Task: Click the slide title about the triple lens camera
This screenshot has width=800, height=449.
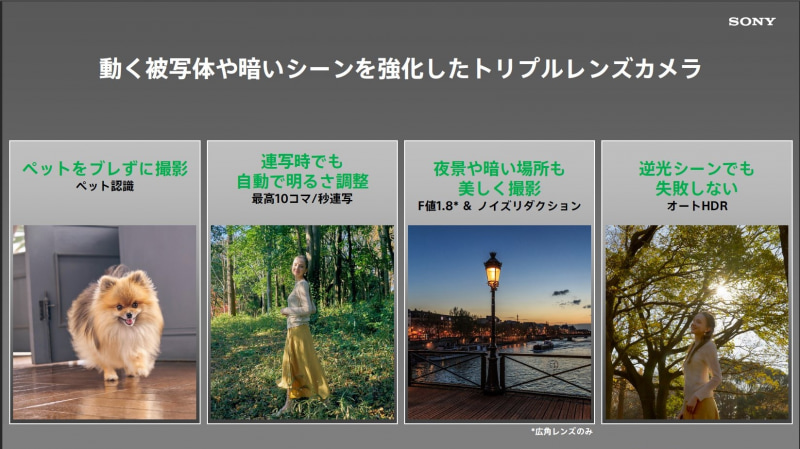Action: (x=400, y=69)
